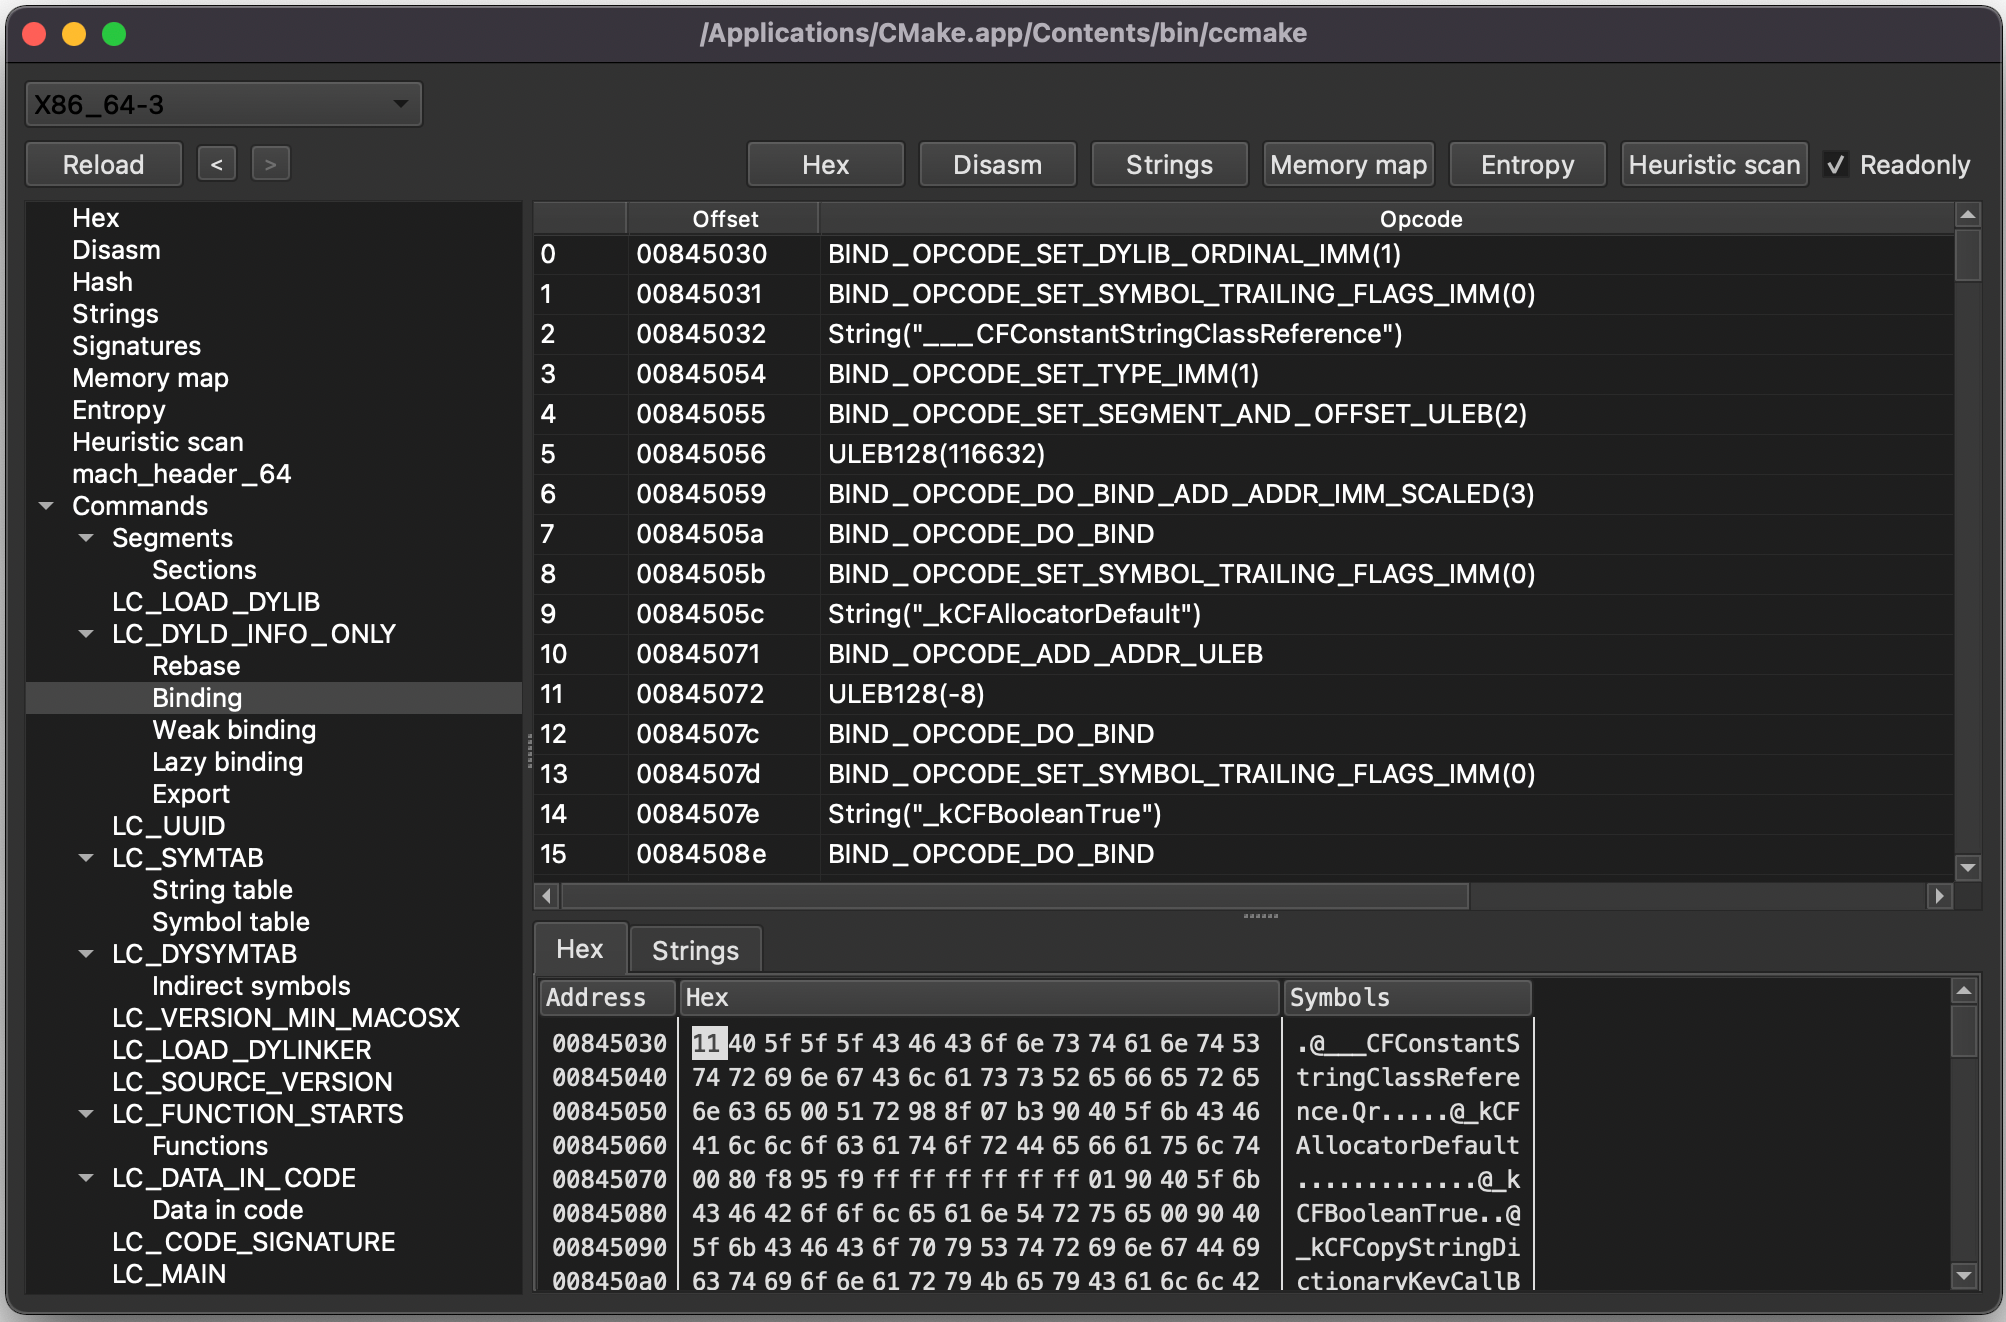Open the X86_64-3 architecture dropdown
This screenshot has width=2006, height=1322.
pyautogui.click(x=223, y=104)
